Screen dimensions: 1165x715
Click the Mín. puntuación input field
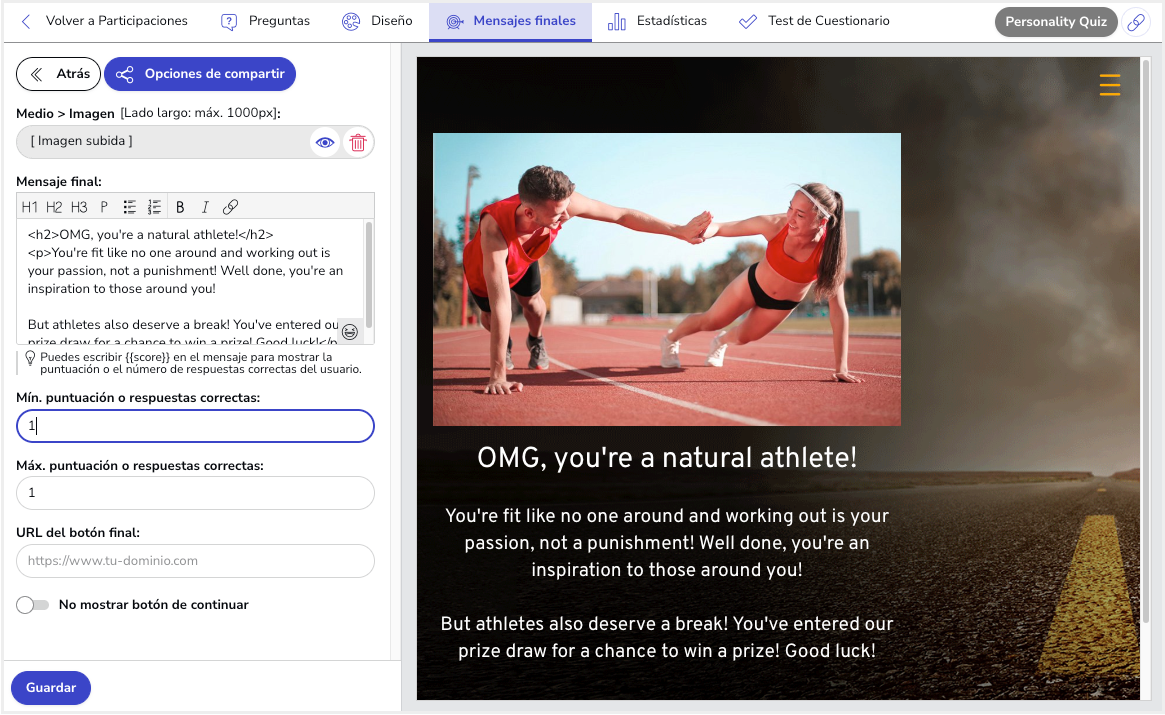click(x=195, y=427)
